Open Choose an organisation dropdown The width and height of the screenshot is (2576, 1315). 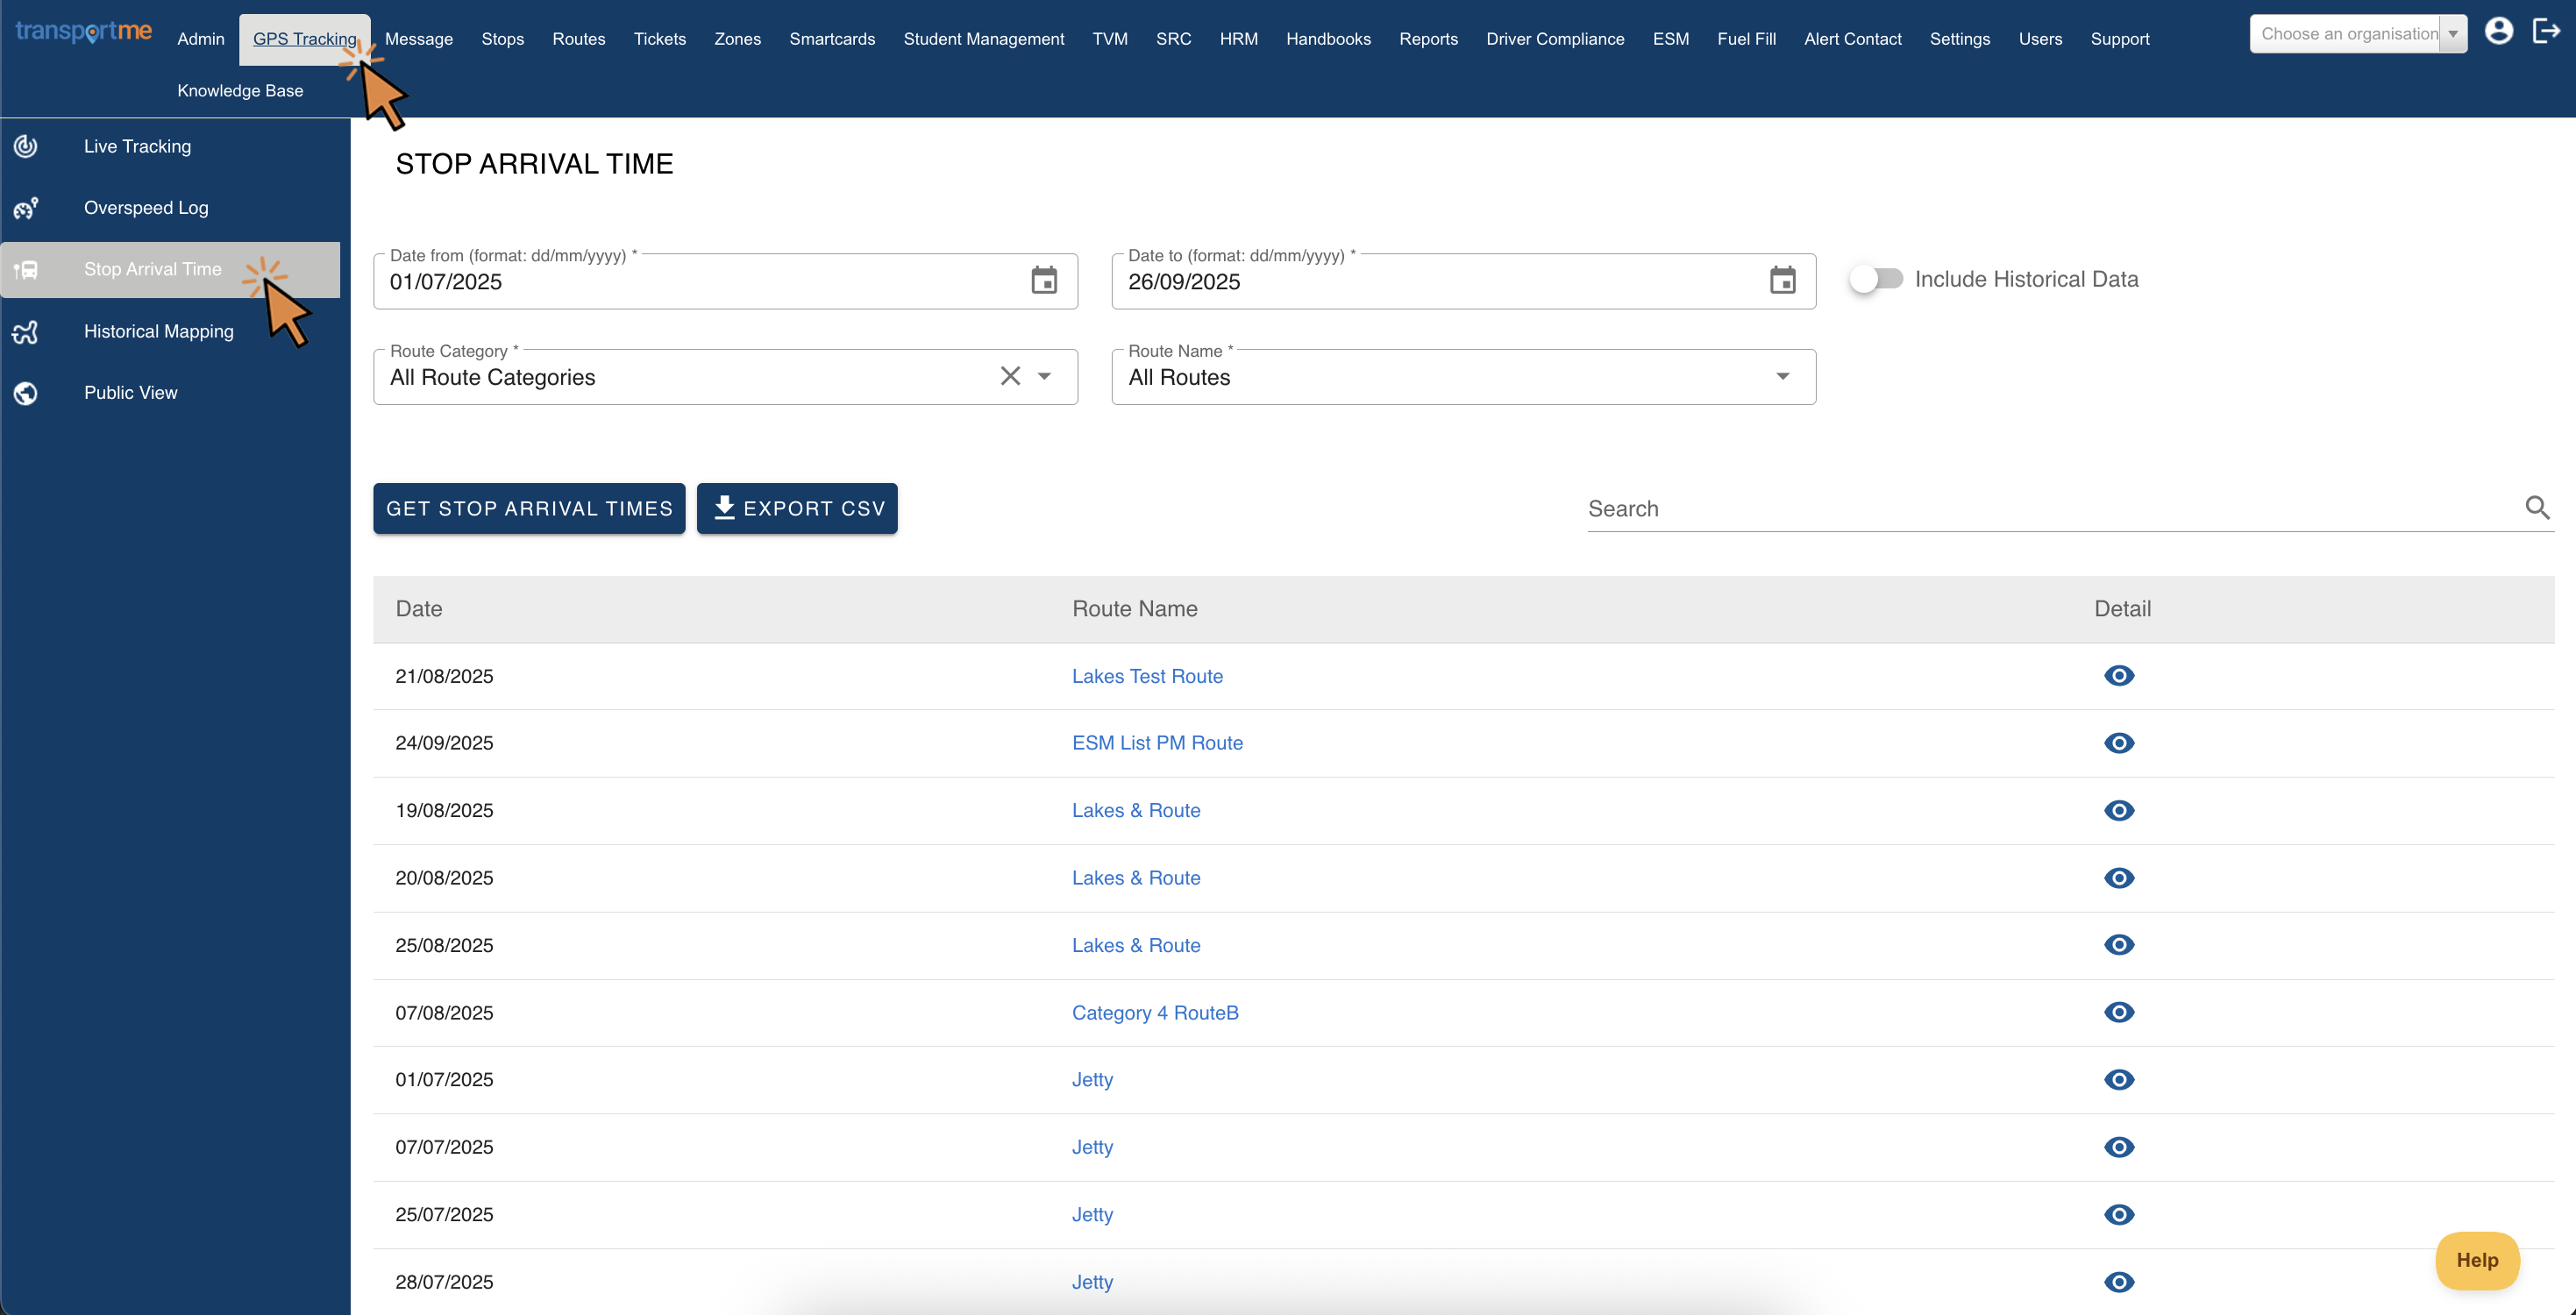point(2357,34)
